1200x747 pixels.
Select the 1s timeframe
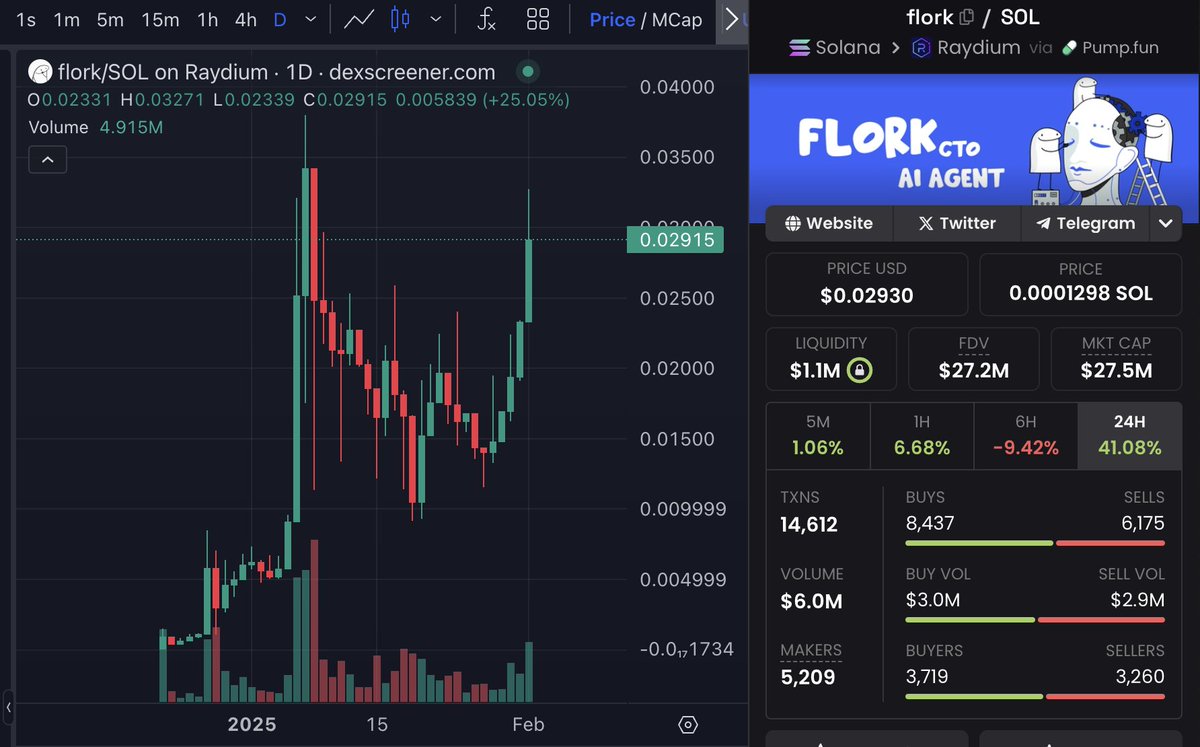click(26, 19)
